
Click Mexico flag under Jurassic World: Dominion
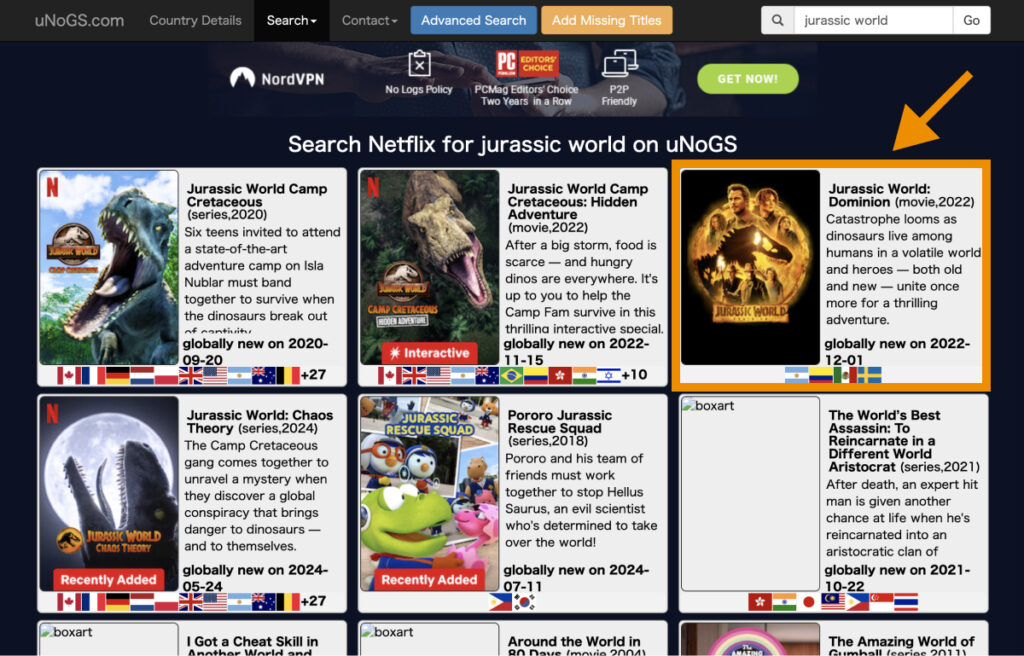(845, 376)
